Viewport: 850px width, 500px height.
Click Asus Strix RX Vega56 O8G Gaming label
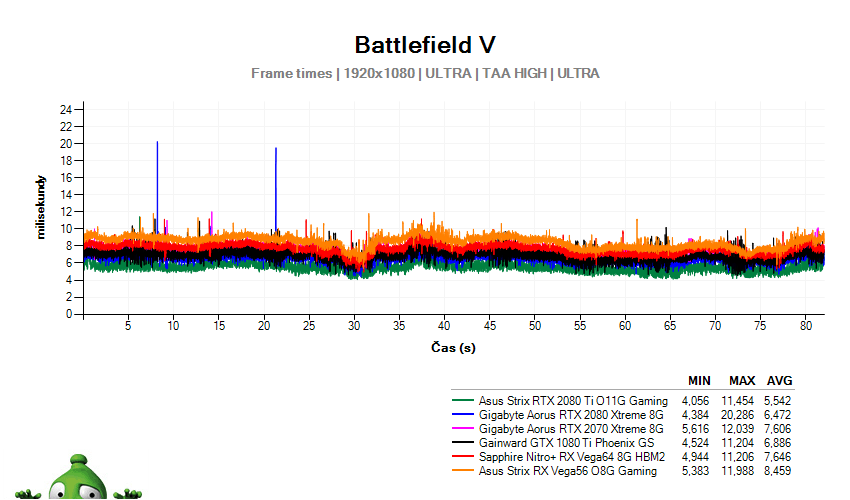pyautogui.click(x=568, y=471)
